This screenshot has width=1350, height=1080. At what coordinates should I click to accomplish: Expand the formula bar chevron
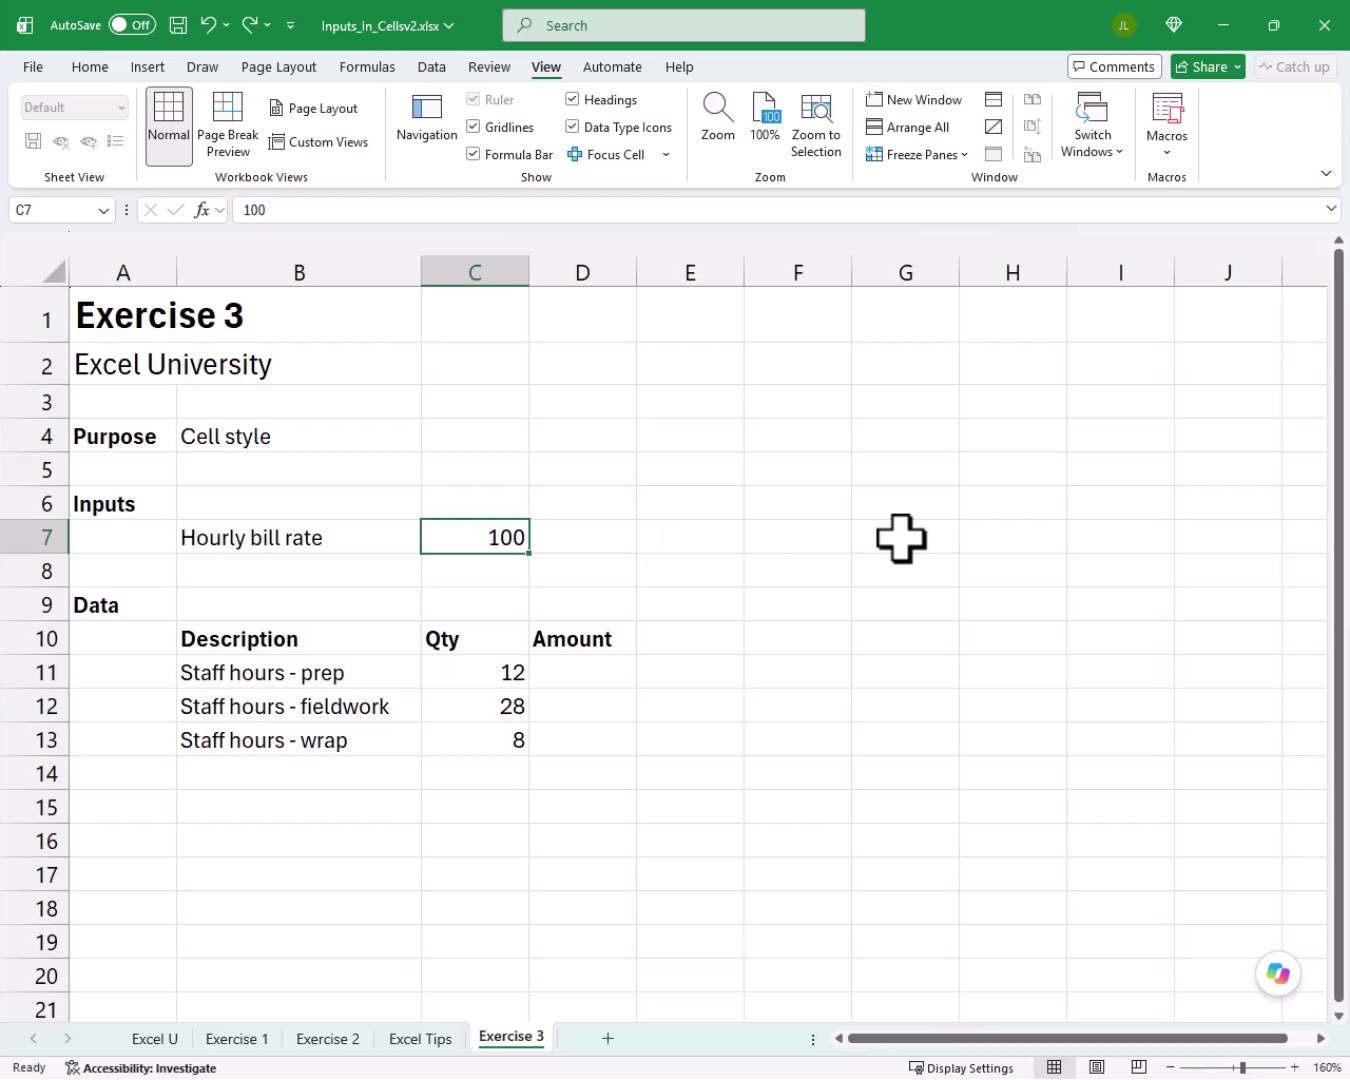[1331, 209]
